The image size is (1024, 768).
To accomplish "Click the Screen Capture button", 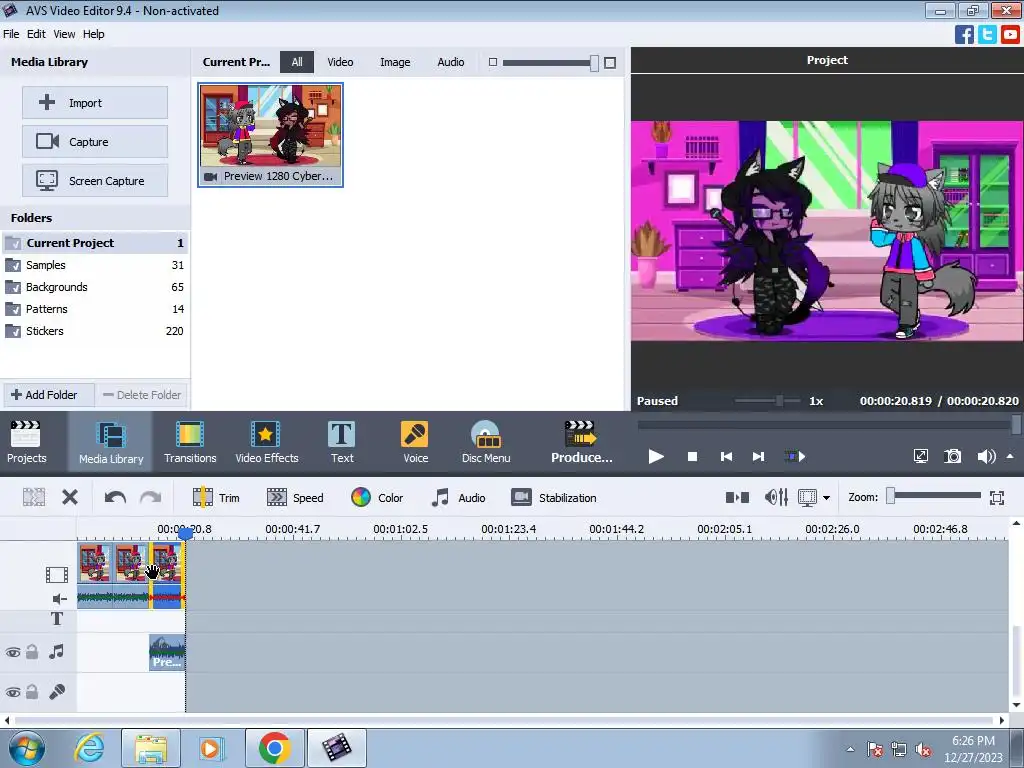I will coord(95,181).
